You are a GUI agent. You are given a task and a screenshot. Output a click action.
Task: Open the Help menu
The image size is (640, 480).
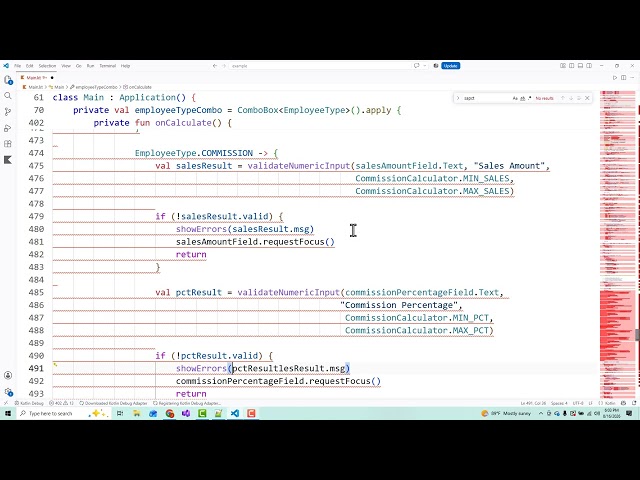click(125, 66)
